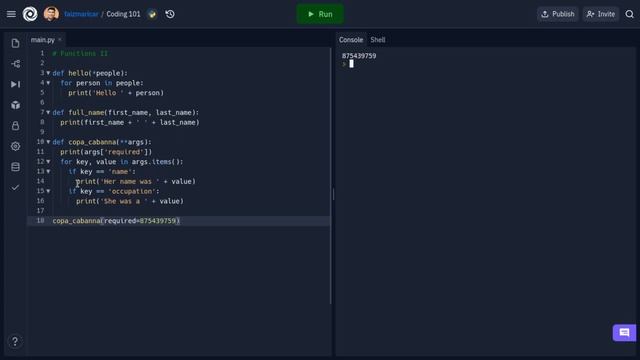This screenshot has width=640, height=360.
Task: Open the version history icon
Action: tap(170, 14)
